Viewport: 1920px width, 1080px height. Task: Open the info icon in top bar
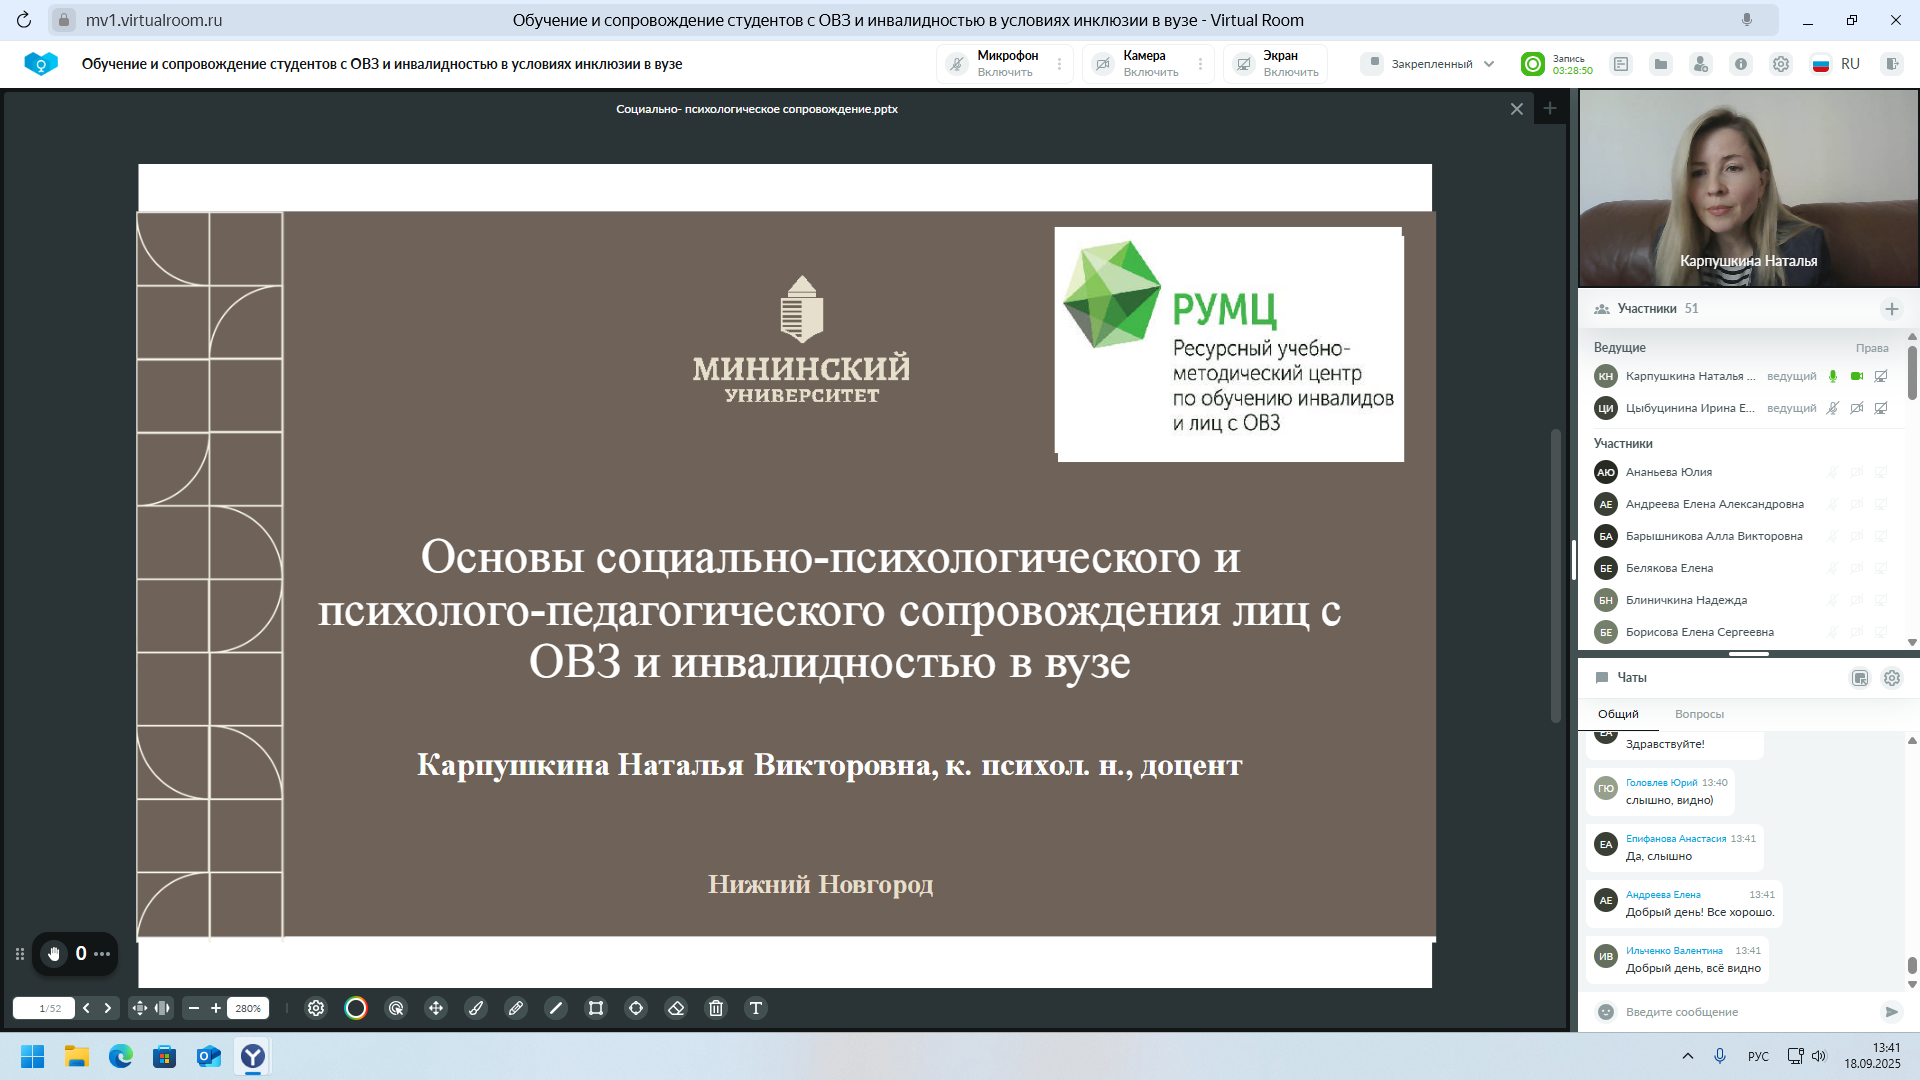point(1741,64)
